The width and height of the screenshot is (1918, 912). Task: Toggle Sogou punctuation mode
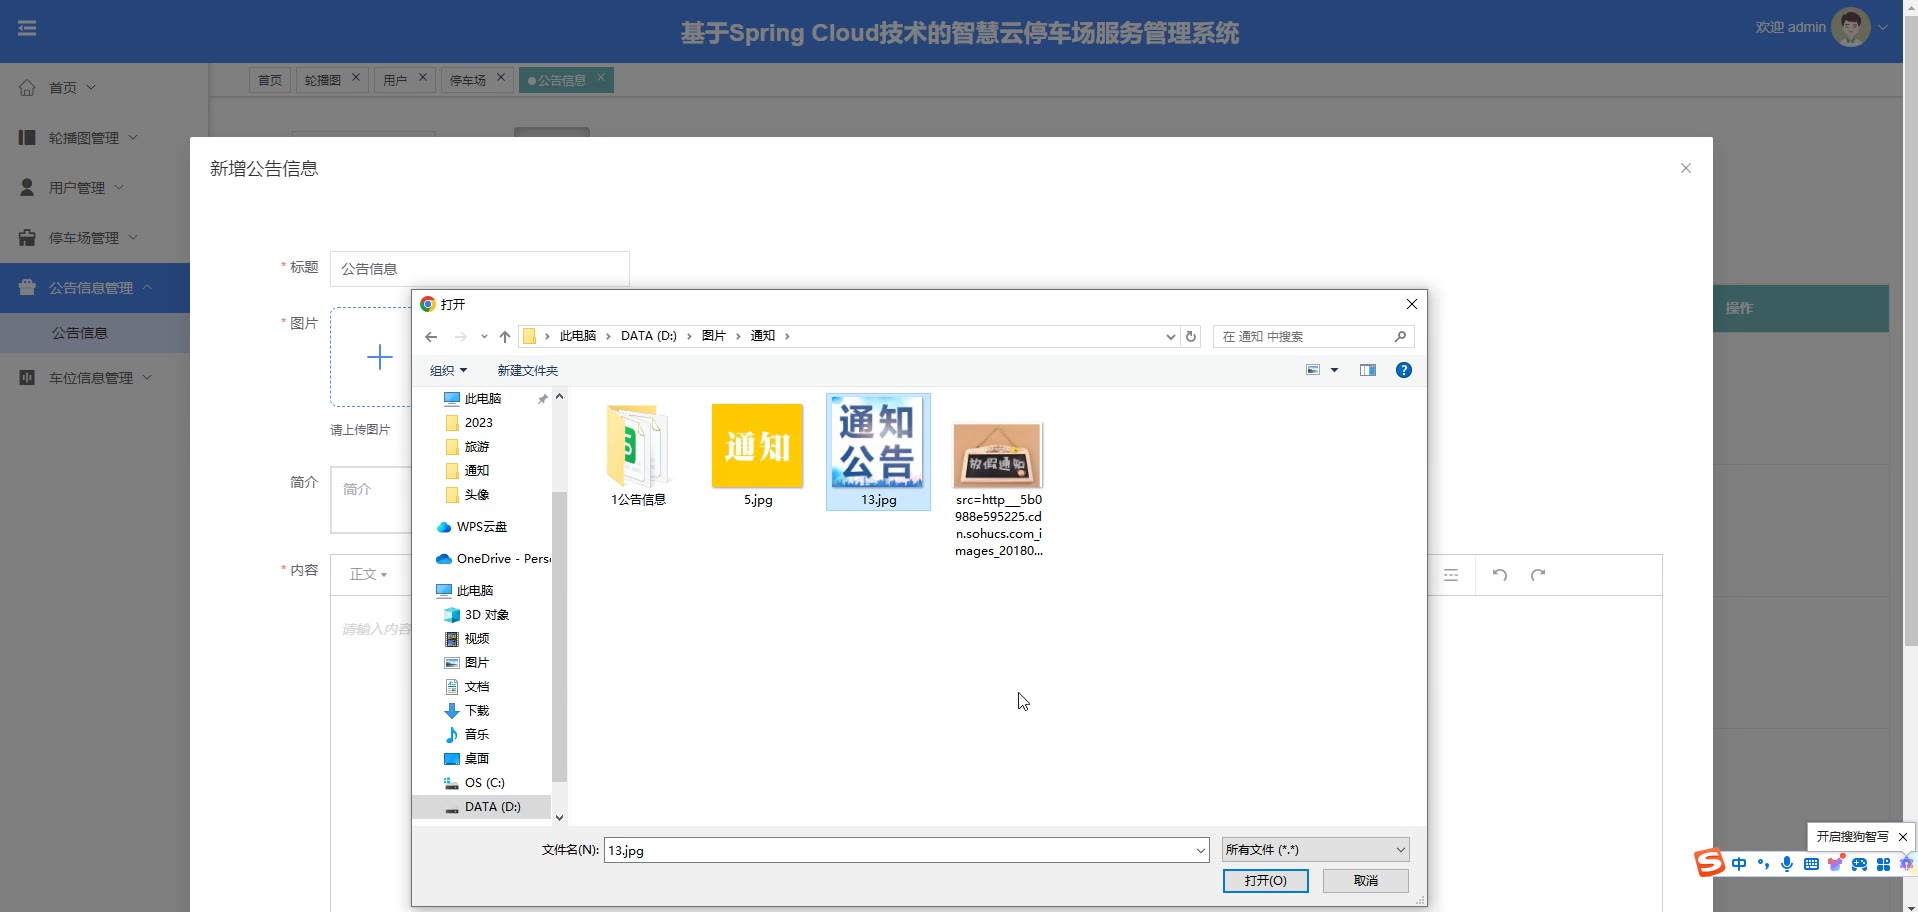click(x=1763, y=864)
